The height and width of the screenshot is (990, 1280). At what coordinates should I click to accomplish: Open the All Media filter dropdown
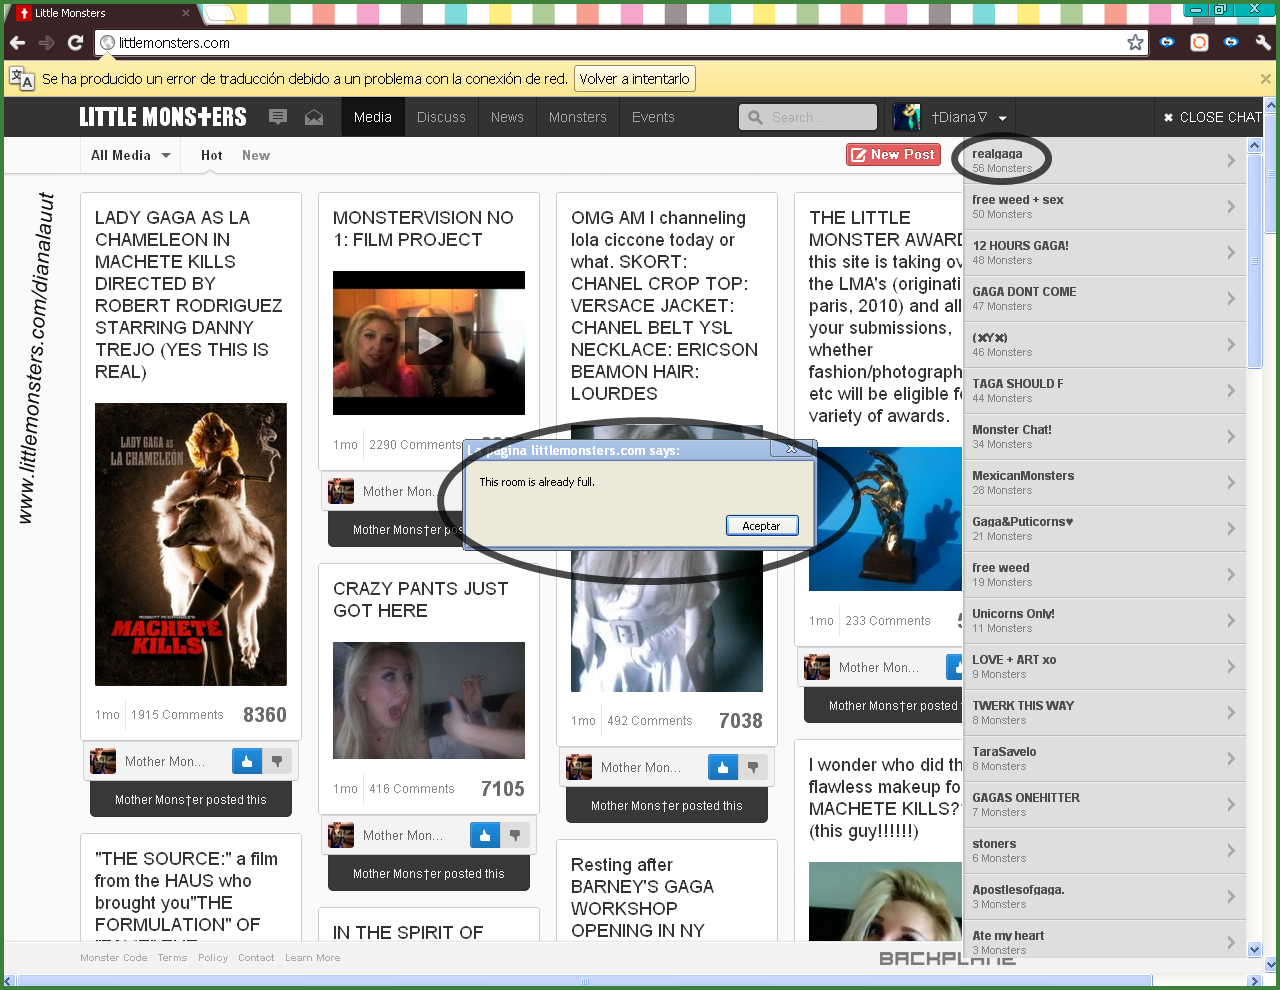130,155
